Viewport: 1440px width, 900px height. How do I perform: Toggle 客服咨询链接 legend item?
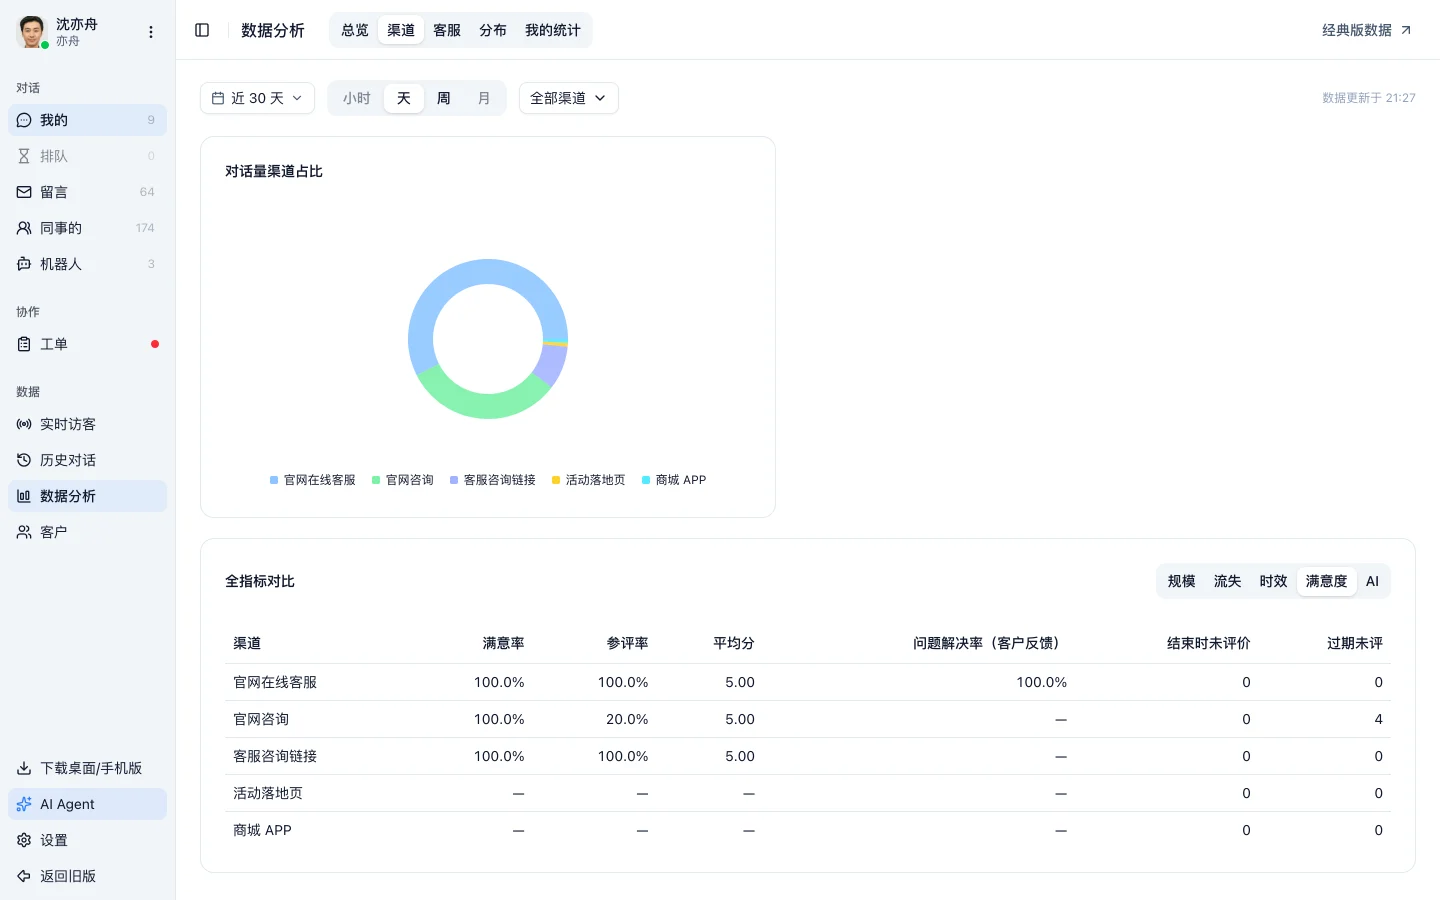click(x=493, y=480)
